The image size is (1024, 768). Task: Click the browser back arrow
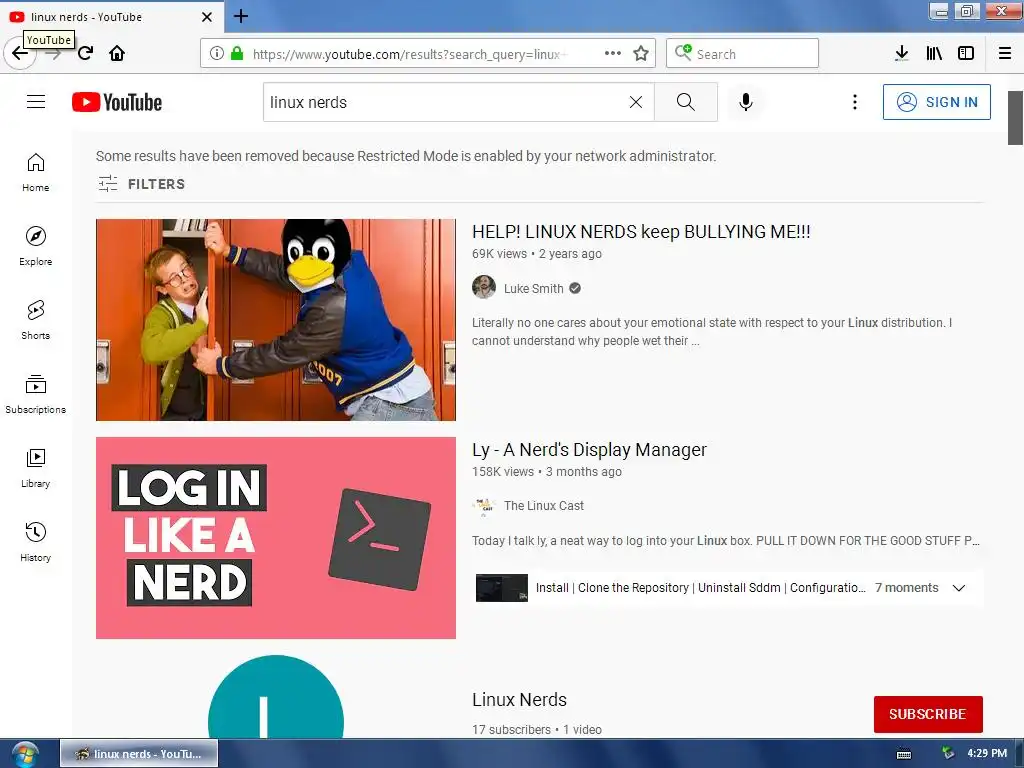point(20,53)
